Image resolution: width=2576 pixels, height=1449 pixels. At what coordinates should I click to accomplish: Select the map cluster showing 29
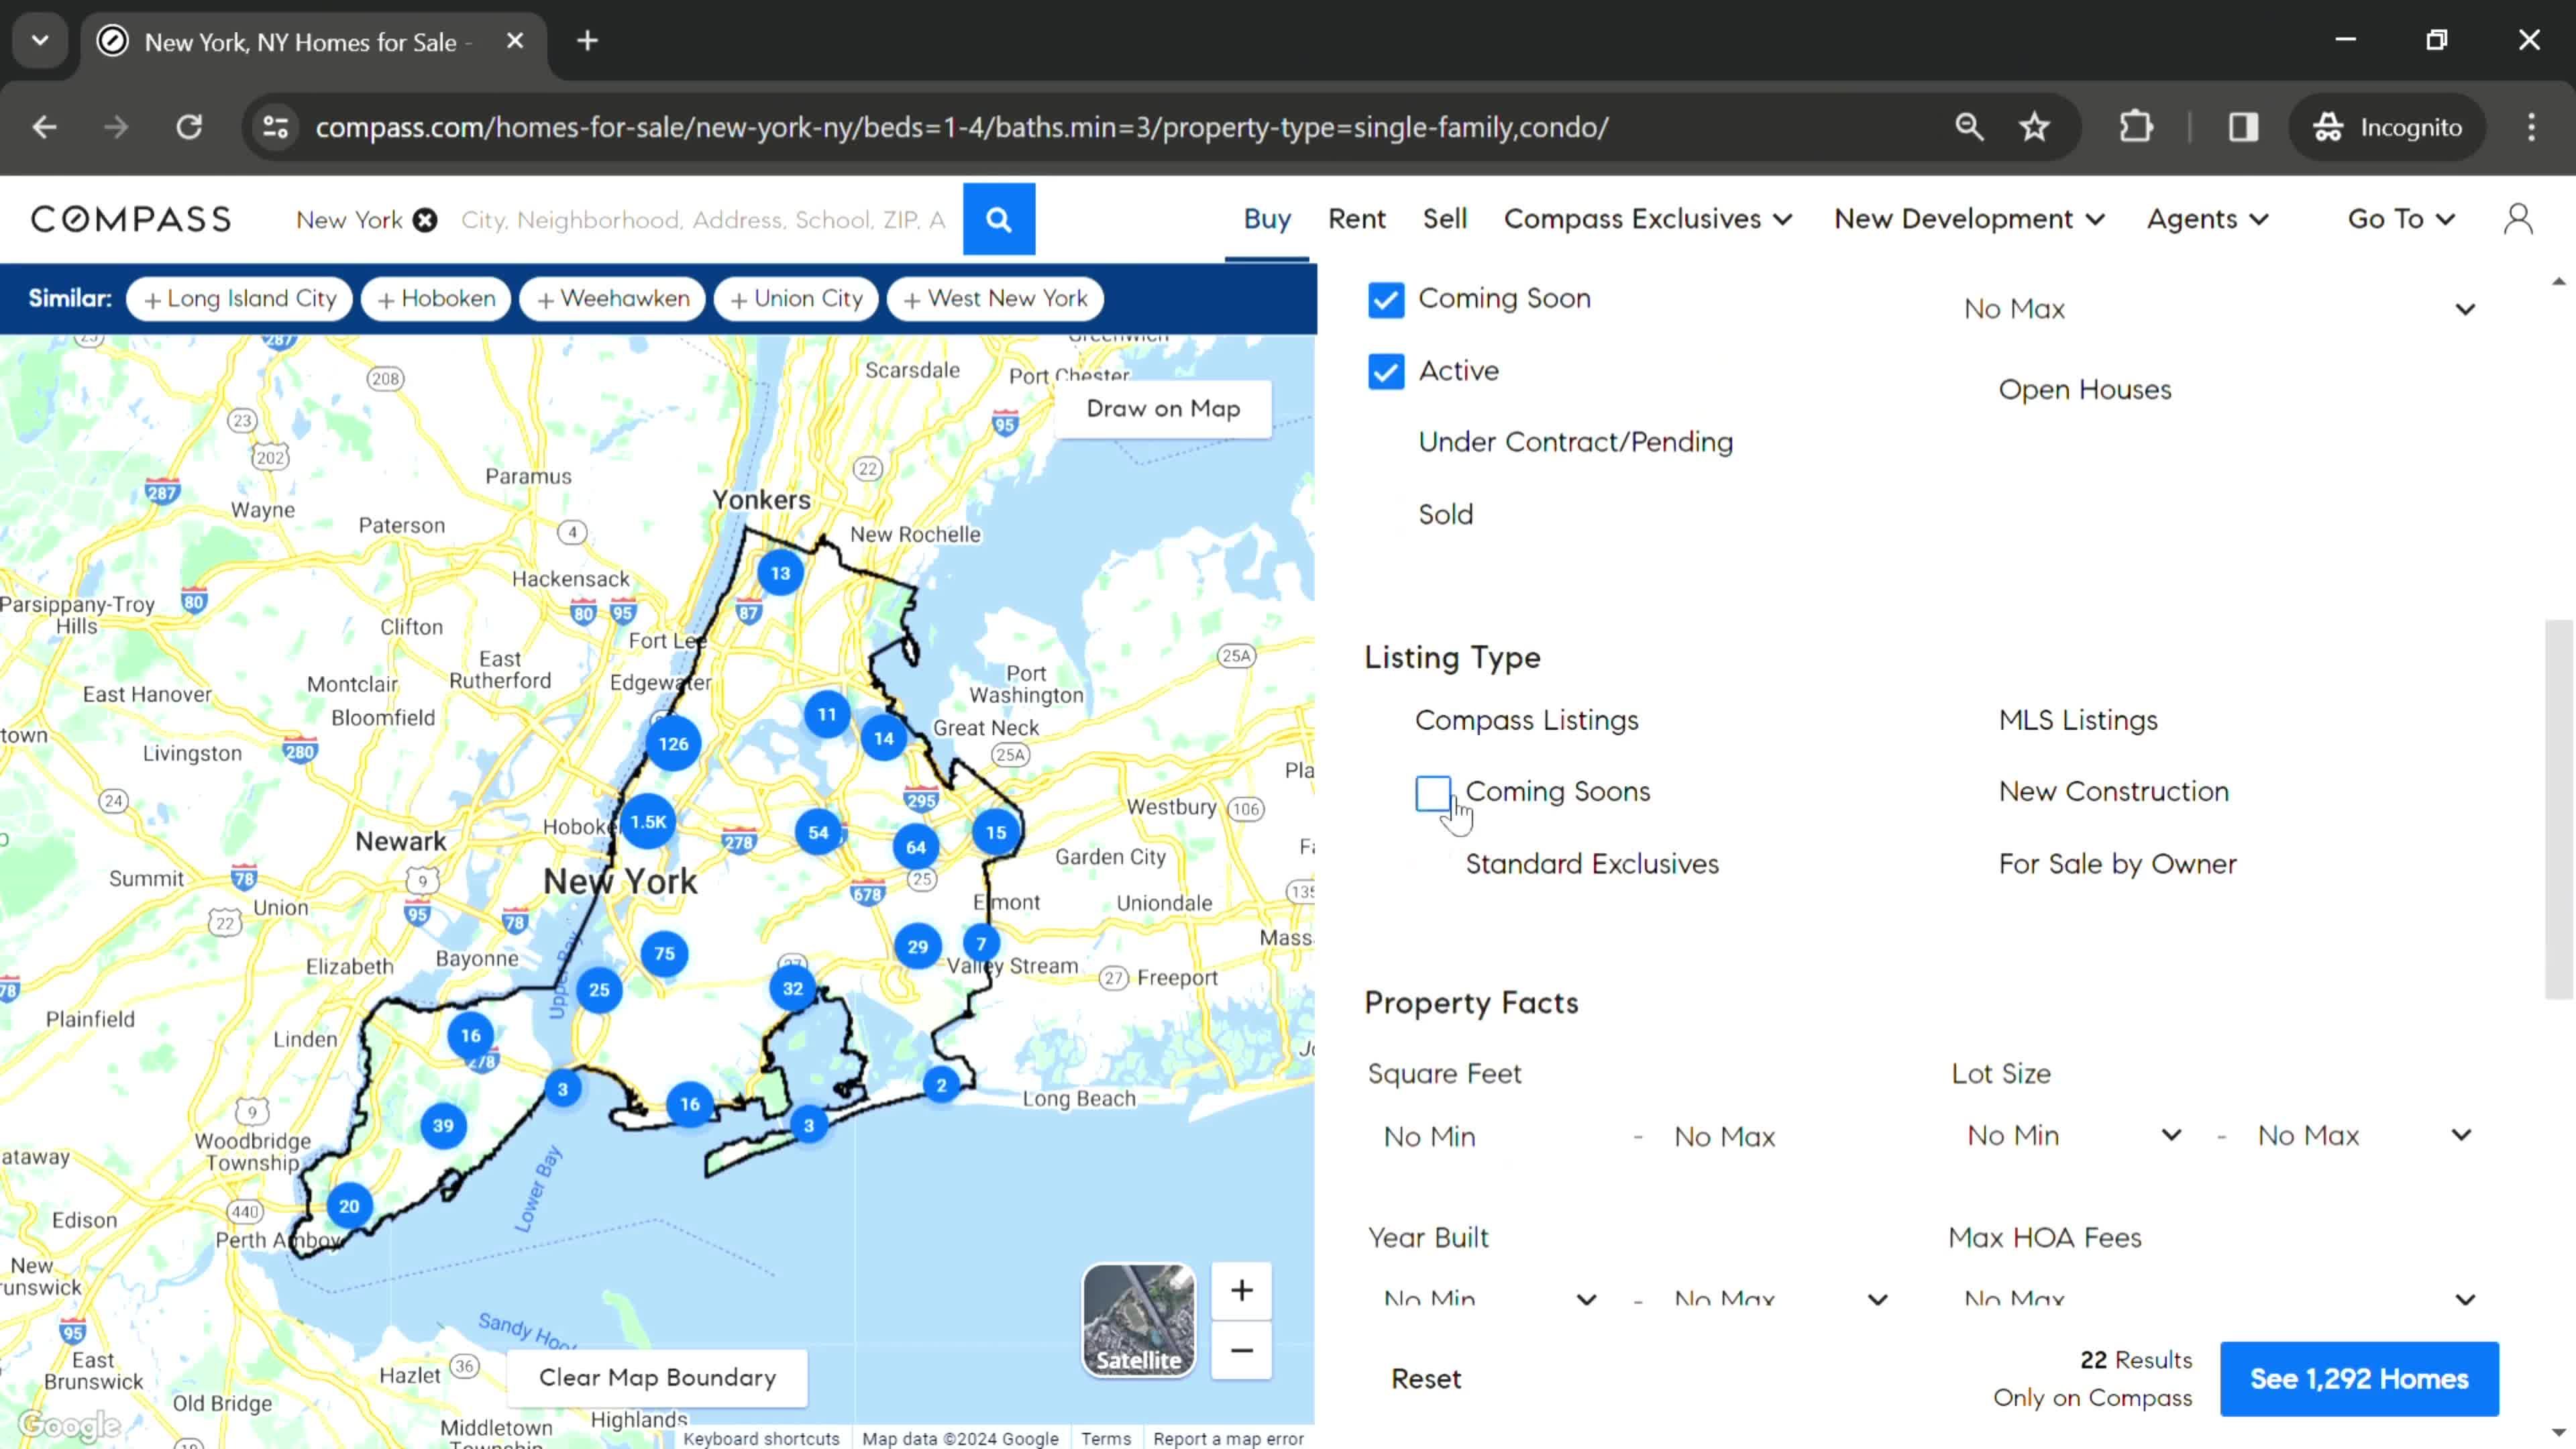tap(917, 947)
